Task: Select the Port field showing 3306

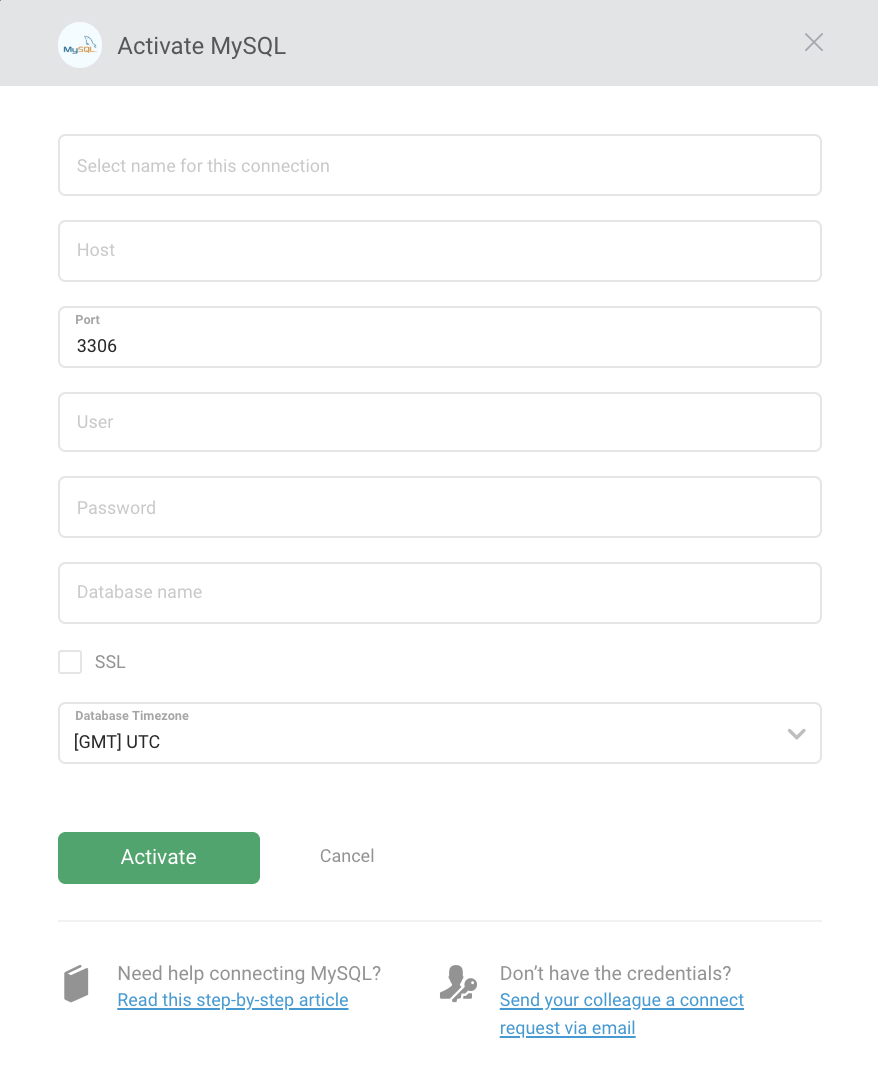Action: coord(440,338)
